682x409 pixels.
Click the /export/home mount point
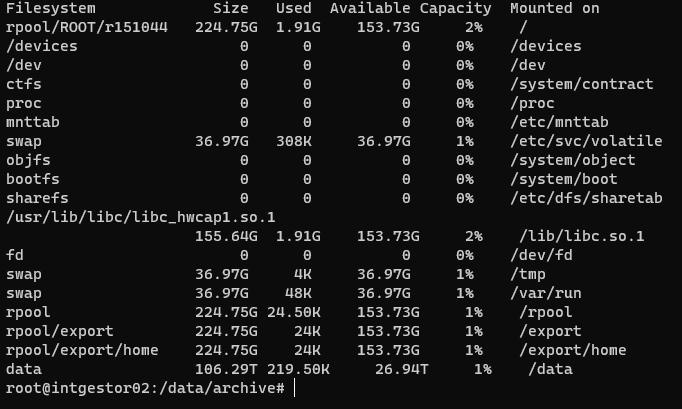click(x=572, y=351)
